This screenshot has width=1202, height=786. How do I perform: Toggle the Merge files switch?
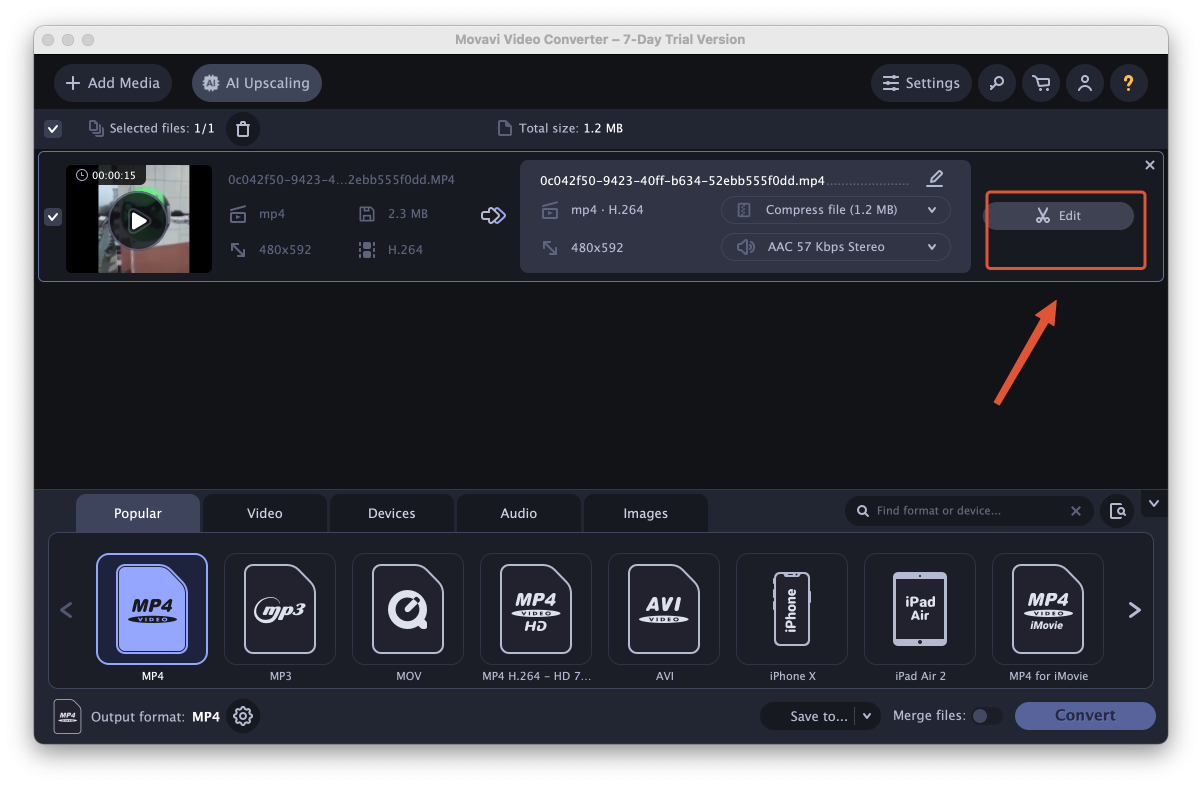(986, 716)
